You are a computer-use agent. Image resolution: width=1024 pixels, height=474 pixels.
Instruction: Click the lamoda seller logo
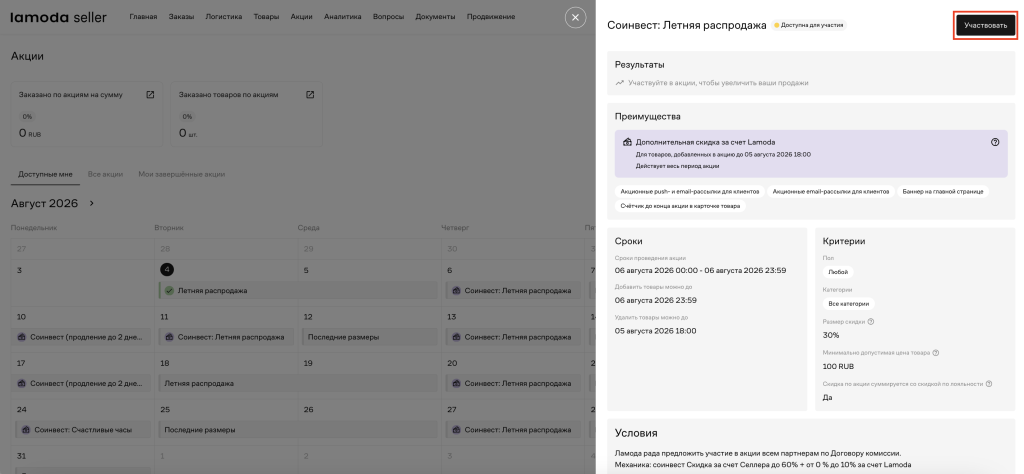(x=58, y=18)
